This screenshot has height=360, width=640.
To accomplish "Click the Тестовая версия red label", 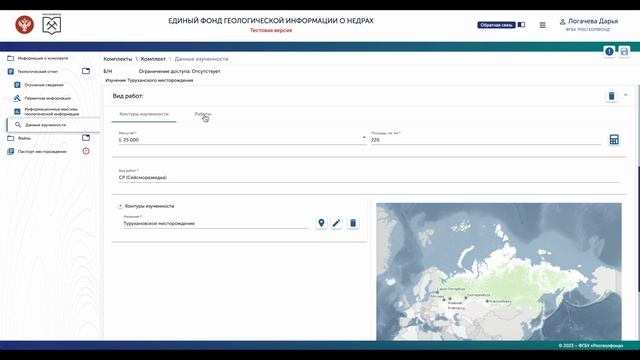I will click(271, 30).
